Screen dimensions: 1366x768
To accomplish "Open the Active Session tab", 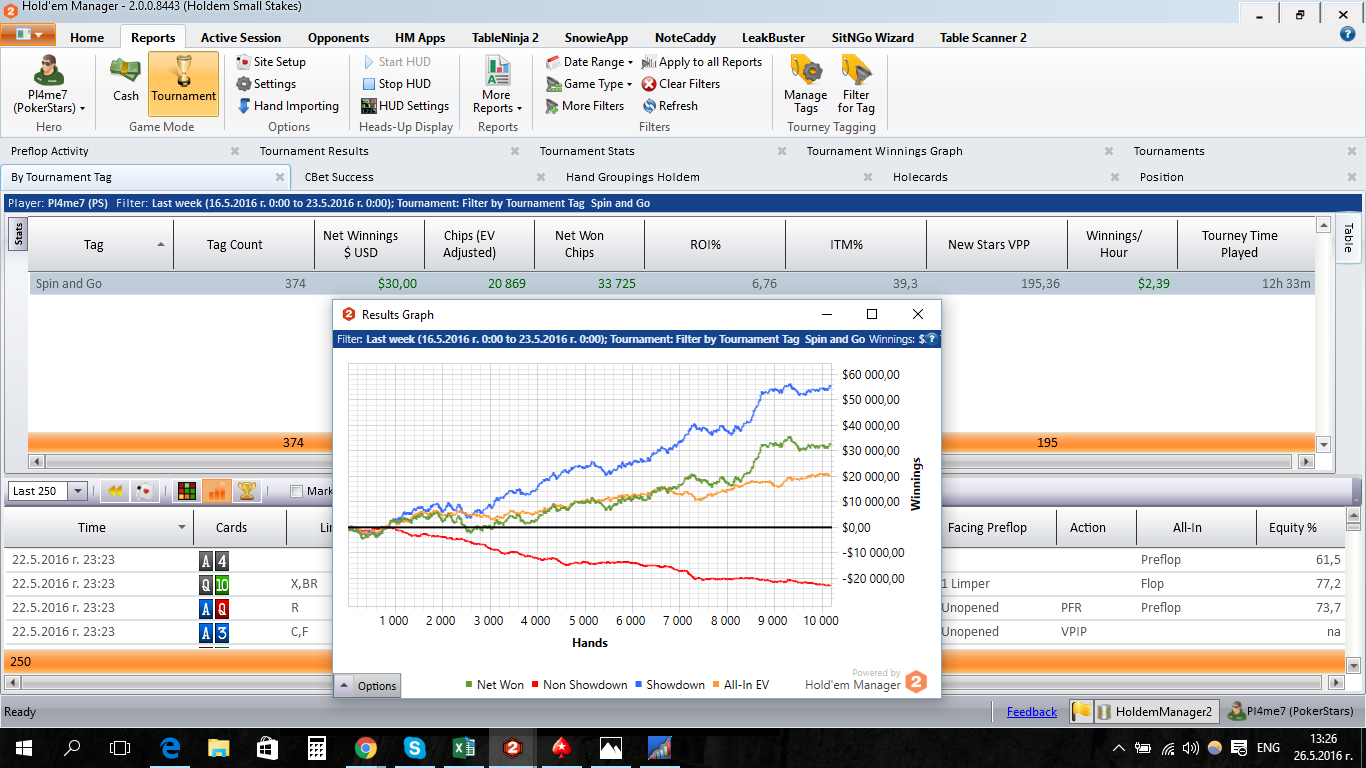I will (241, 38).
